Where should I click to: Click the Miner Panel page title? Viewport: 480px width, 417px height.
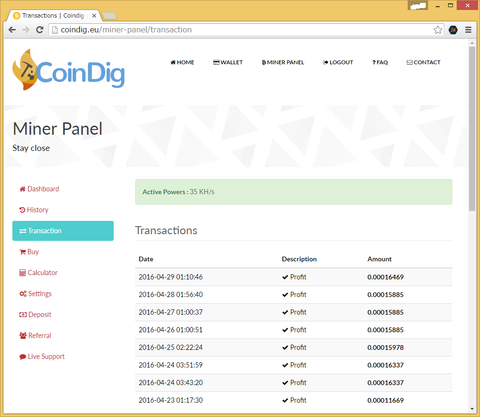[x=57, y=129]
